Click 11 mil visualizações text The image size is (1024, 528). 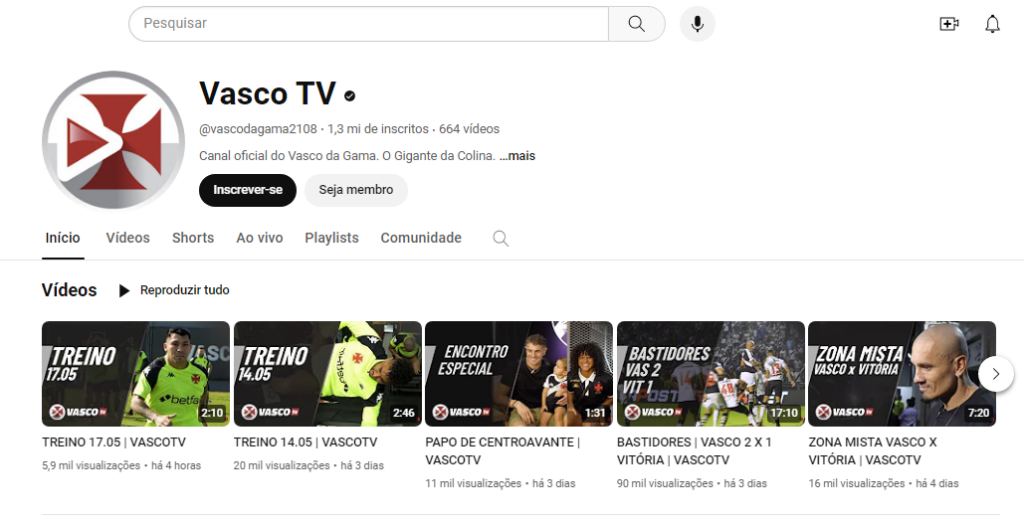[473, 484]
